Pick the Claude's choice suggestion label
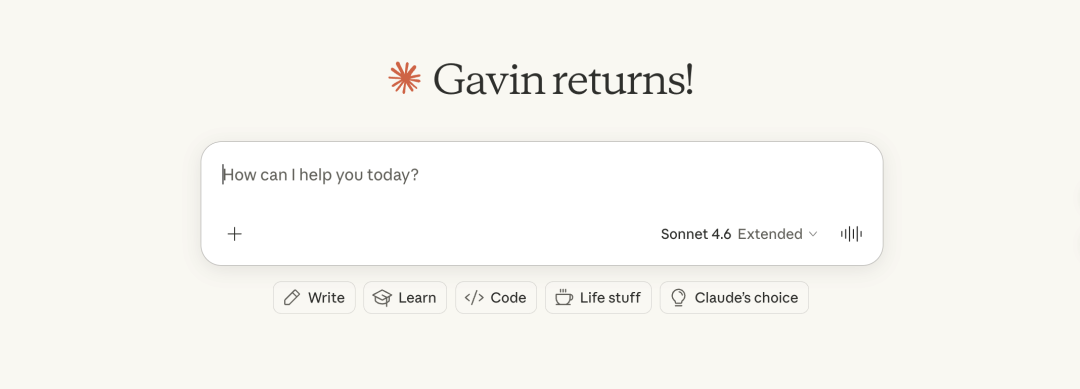This screenshot has width=1080, height=389. (746, 297)
